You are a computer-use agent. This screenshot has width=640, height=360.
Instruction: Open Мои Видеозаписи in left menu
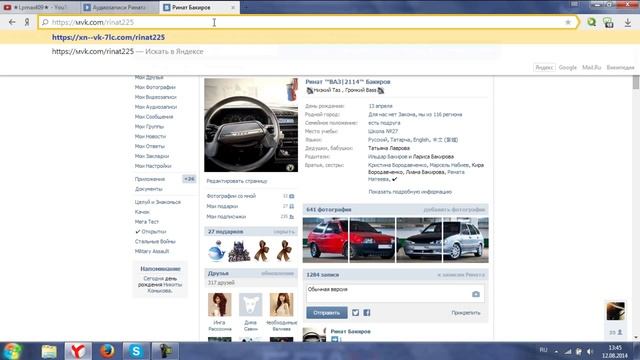(156, 97)
